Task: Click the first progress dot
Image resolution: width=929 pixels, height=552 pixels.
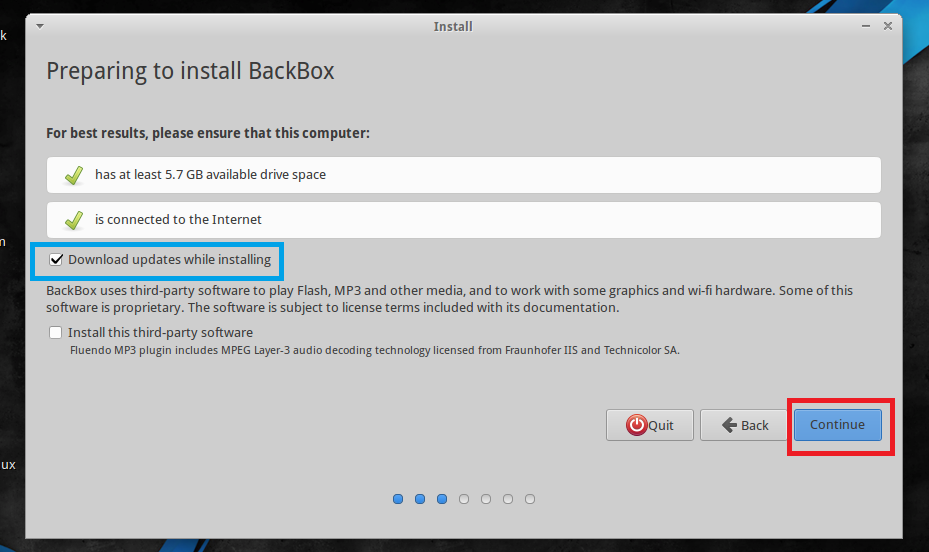Action: pyautogui.click(x=398, y=499)
